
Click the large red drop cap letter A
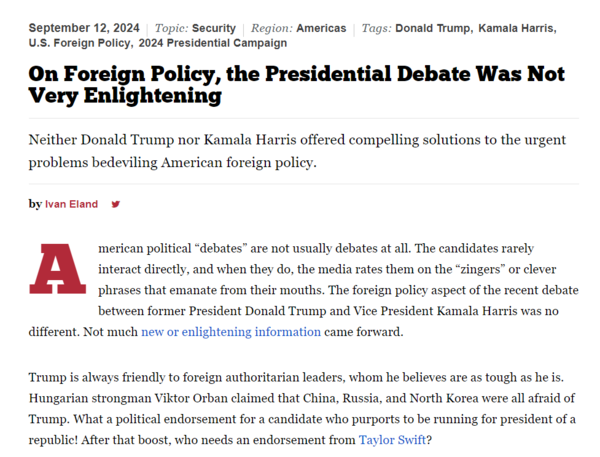(x=57, y=269)
